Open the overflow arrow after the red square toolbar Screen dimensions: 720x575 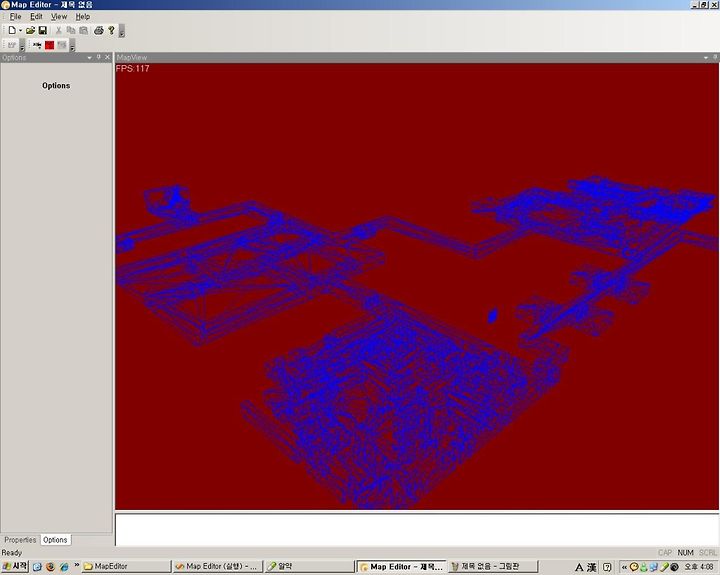72,46
